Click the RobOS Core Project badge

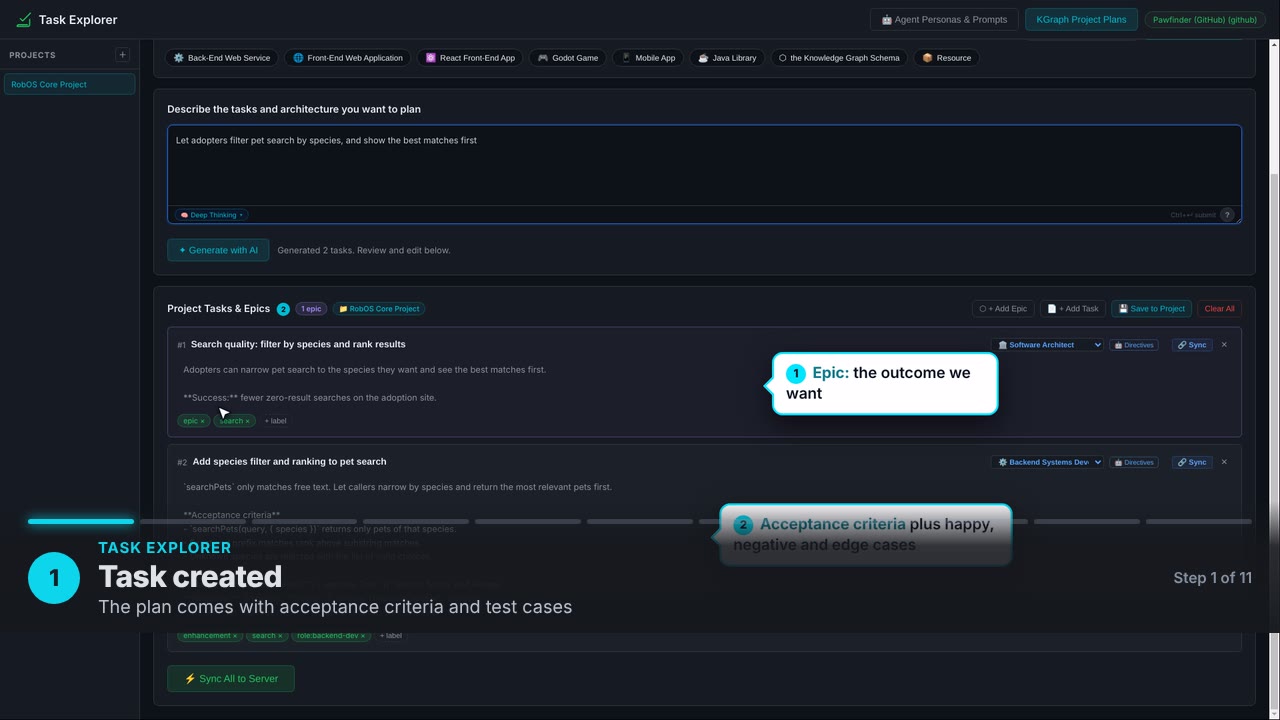(379, 309)
